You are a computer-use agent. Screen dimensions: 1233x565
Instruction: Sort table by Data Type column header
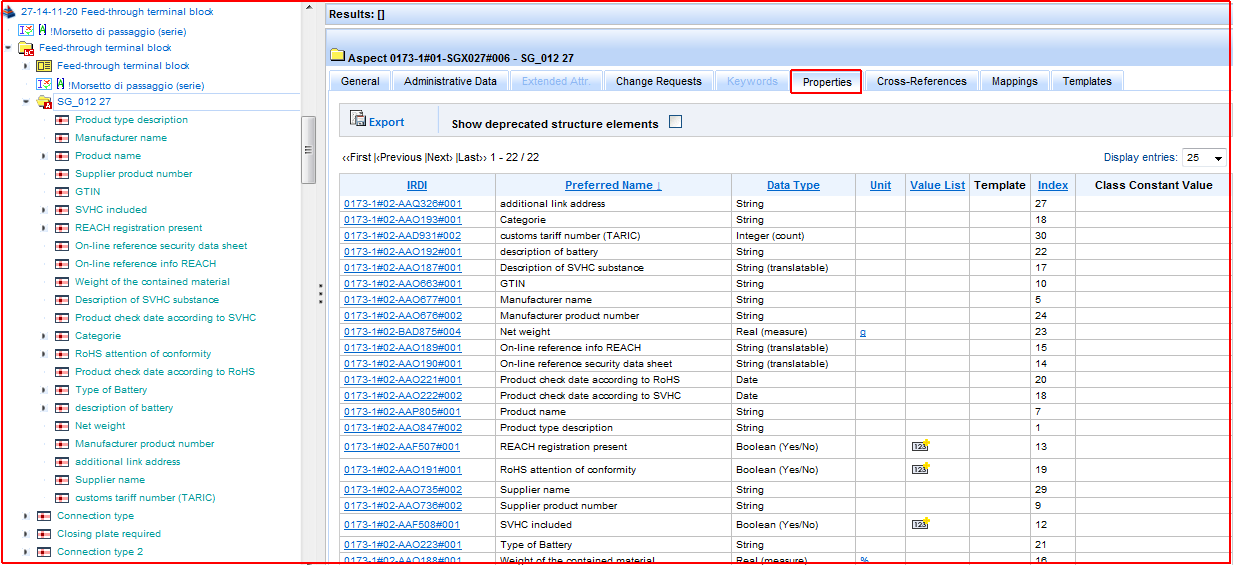click(793, 185)
